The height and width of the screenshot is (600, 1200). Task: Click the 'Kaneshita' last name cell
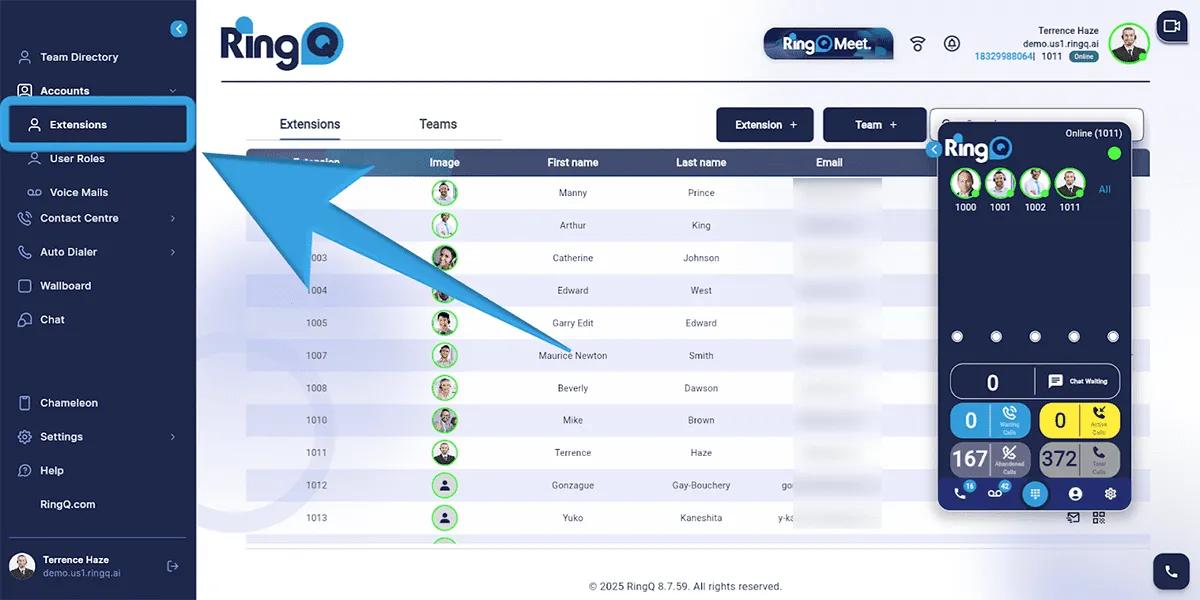(701, 518)
